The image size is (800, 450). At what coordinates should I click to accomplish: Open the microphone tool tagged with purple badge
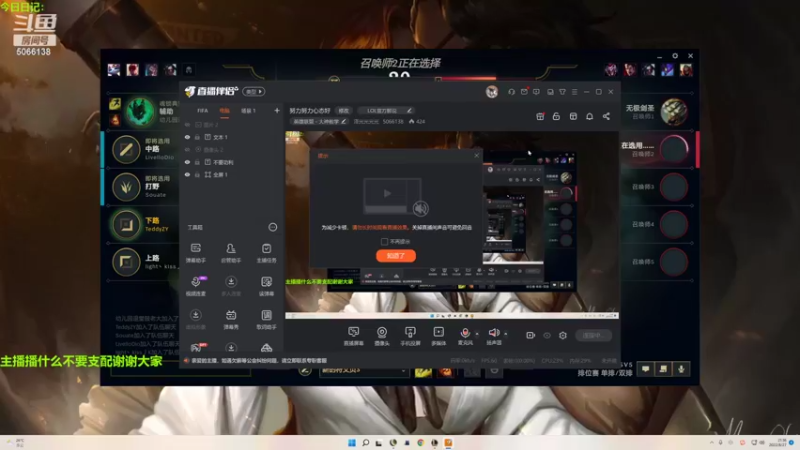(195, 286)
